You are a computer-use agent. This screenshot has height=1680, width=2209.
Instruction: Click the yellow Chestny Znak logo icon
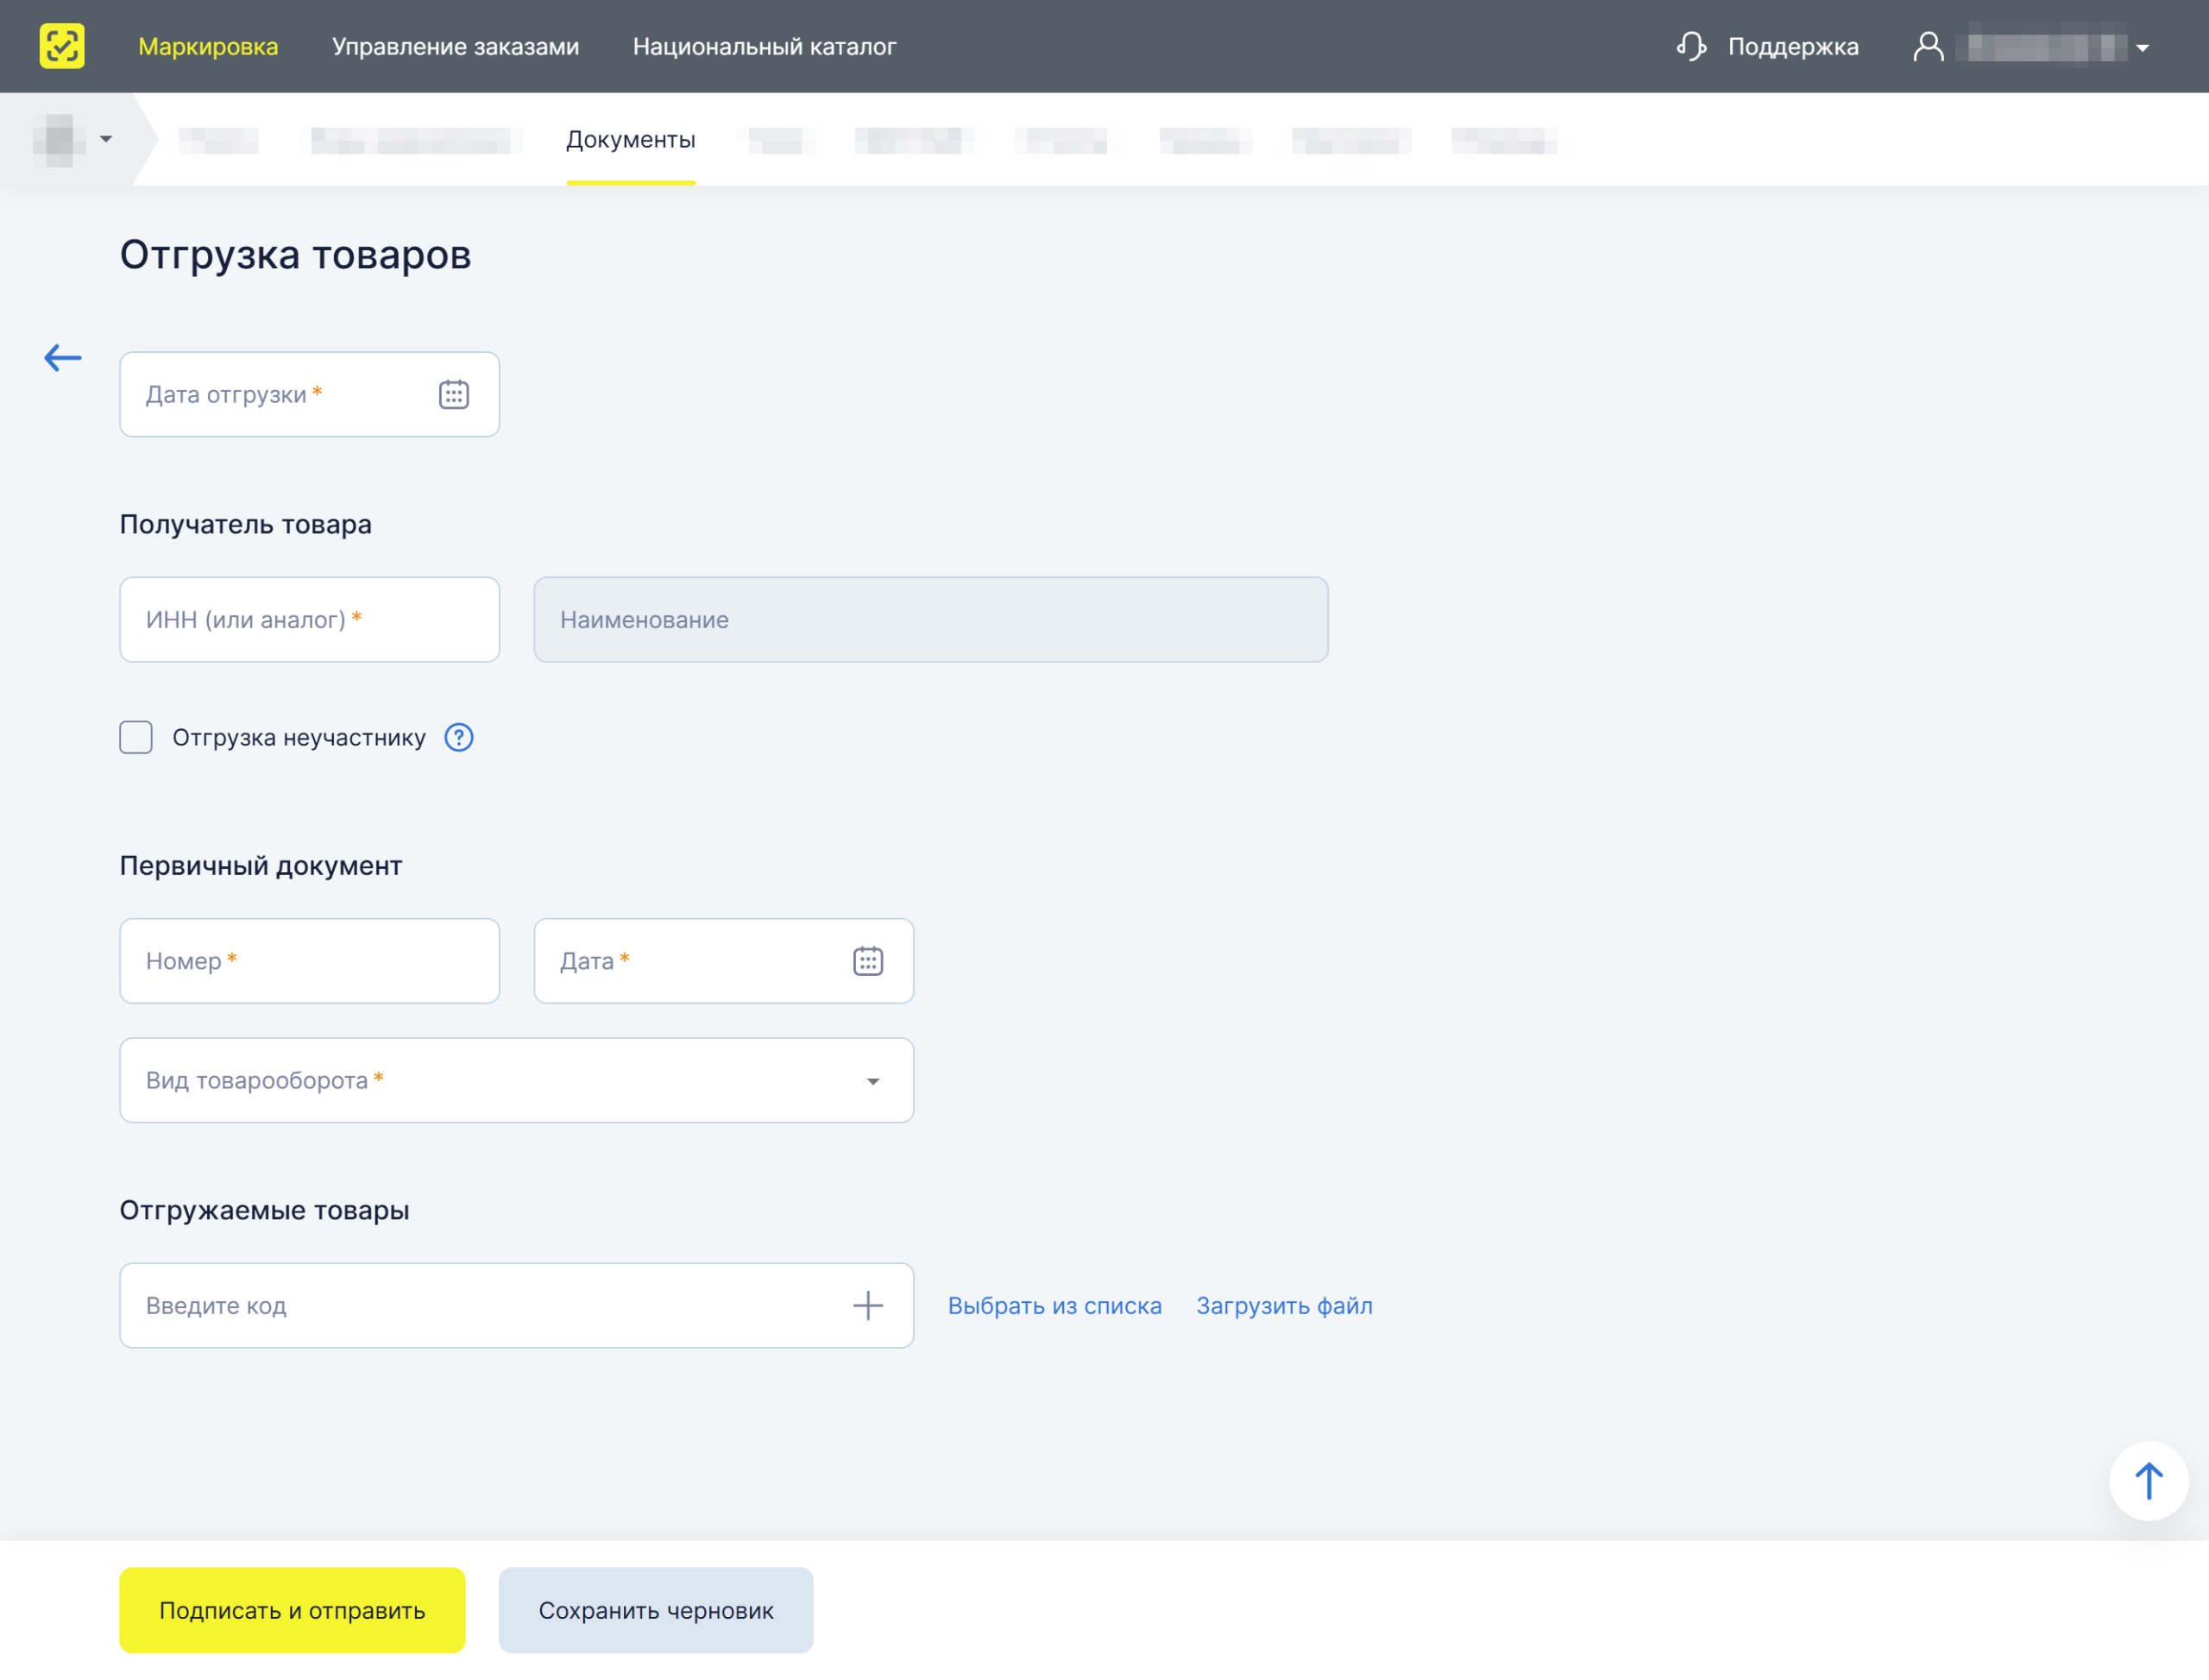click(62, 46)
